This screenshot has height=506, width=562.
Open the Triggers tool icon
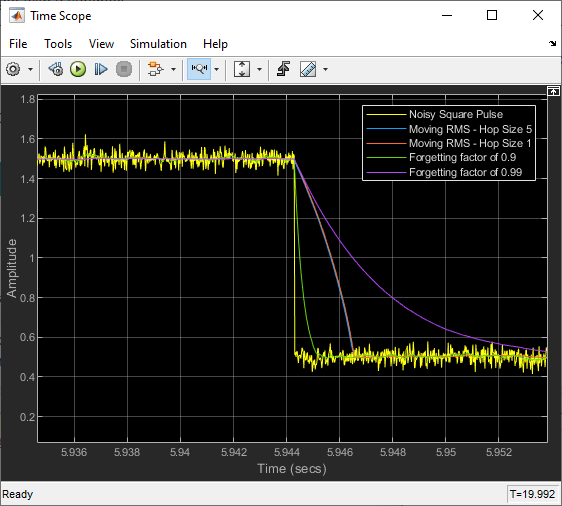(x=283, y=69)
